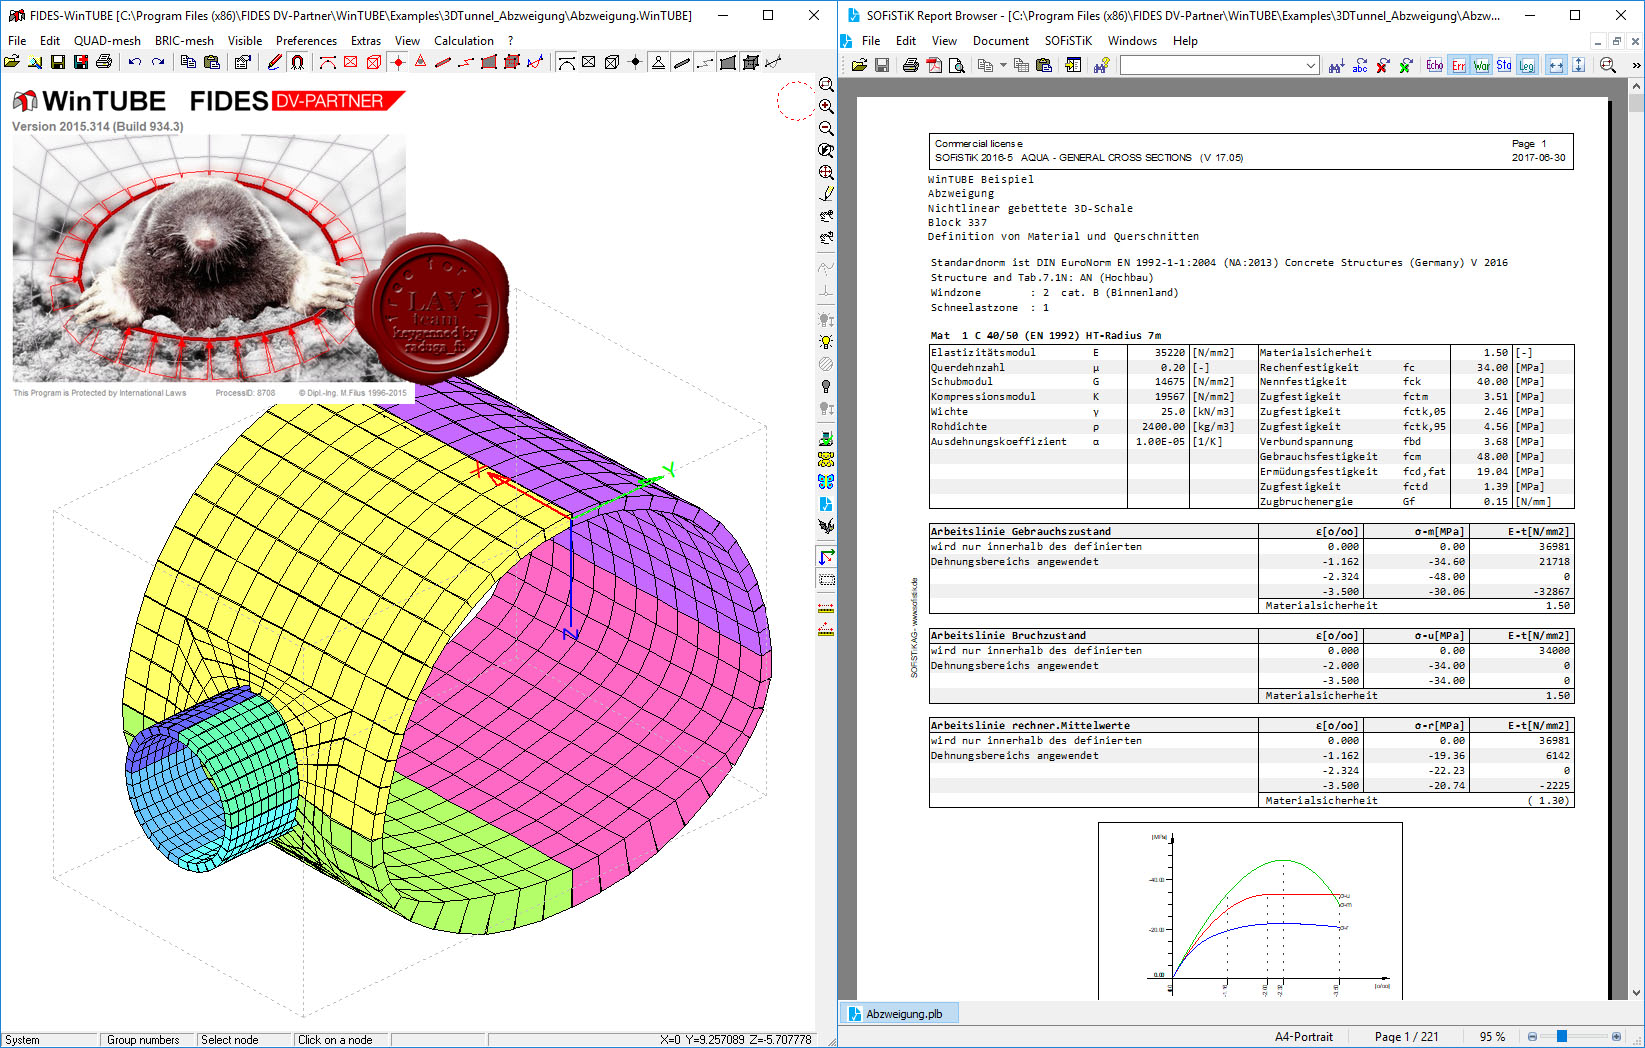This screenshot has height=1048, width=1645.
Task: Toggle black crossed-box visibility button
Action: (x=589, y=62)
